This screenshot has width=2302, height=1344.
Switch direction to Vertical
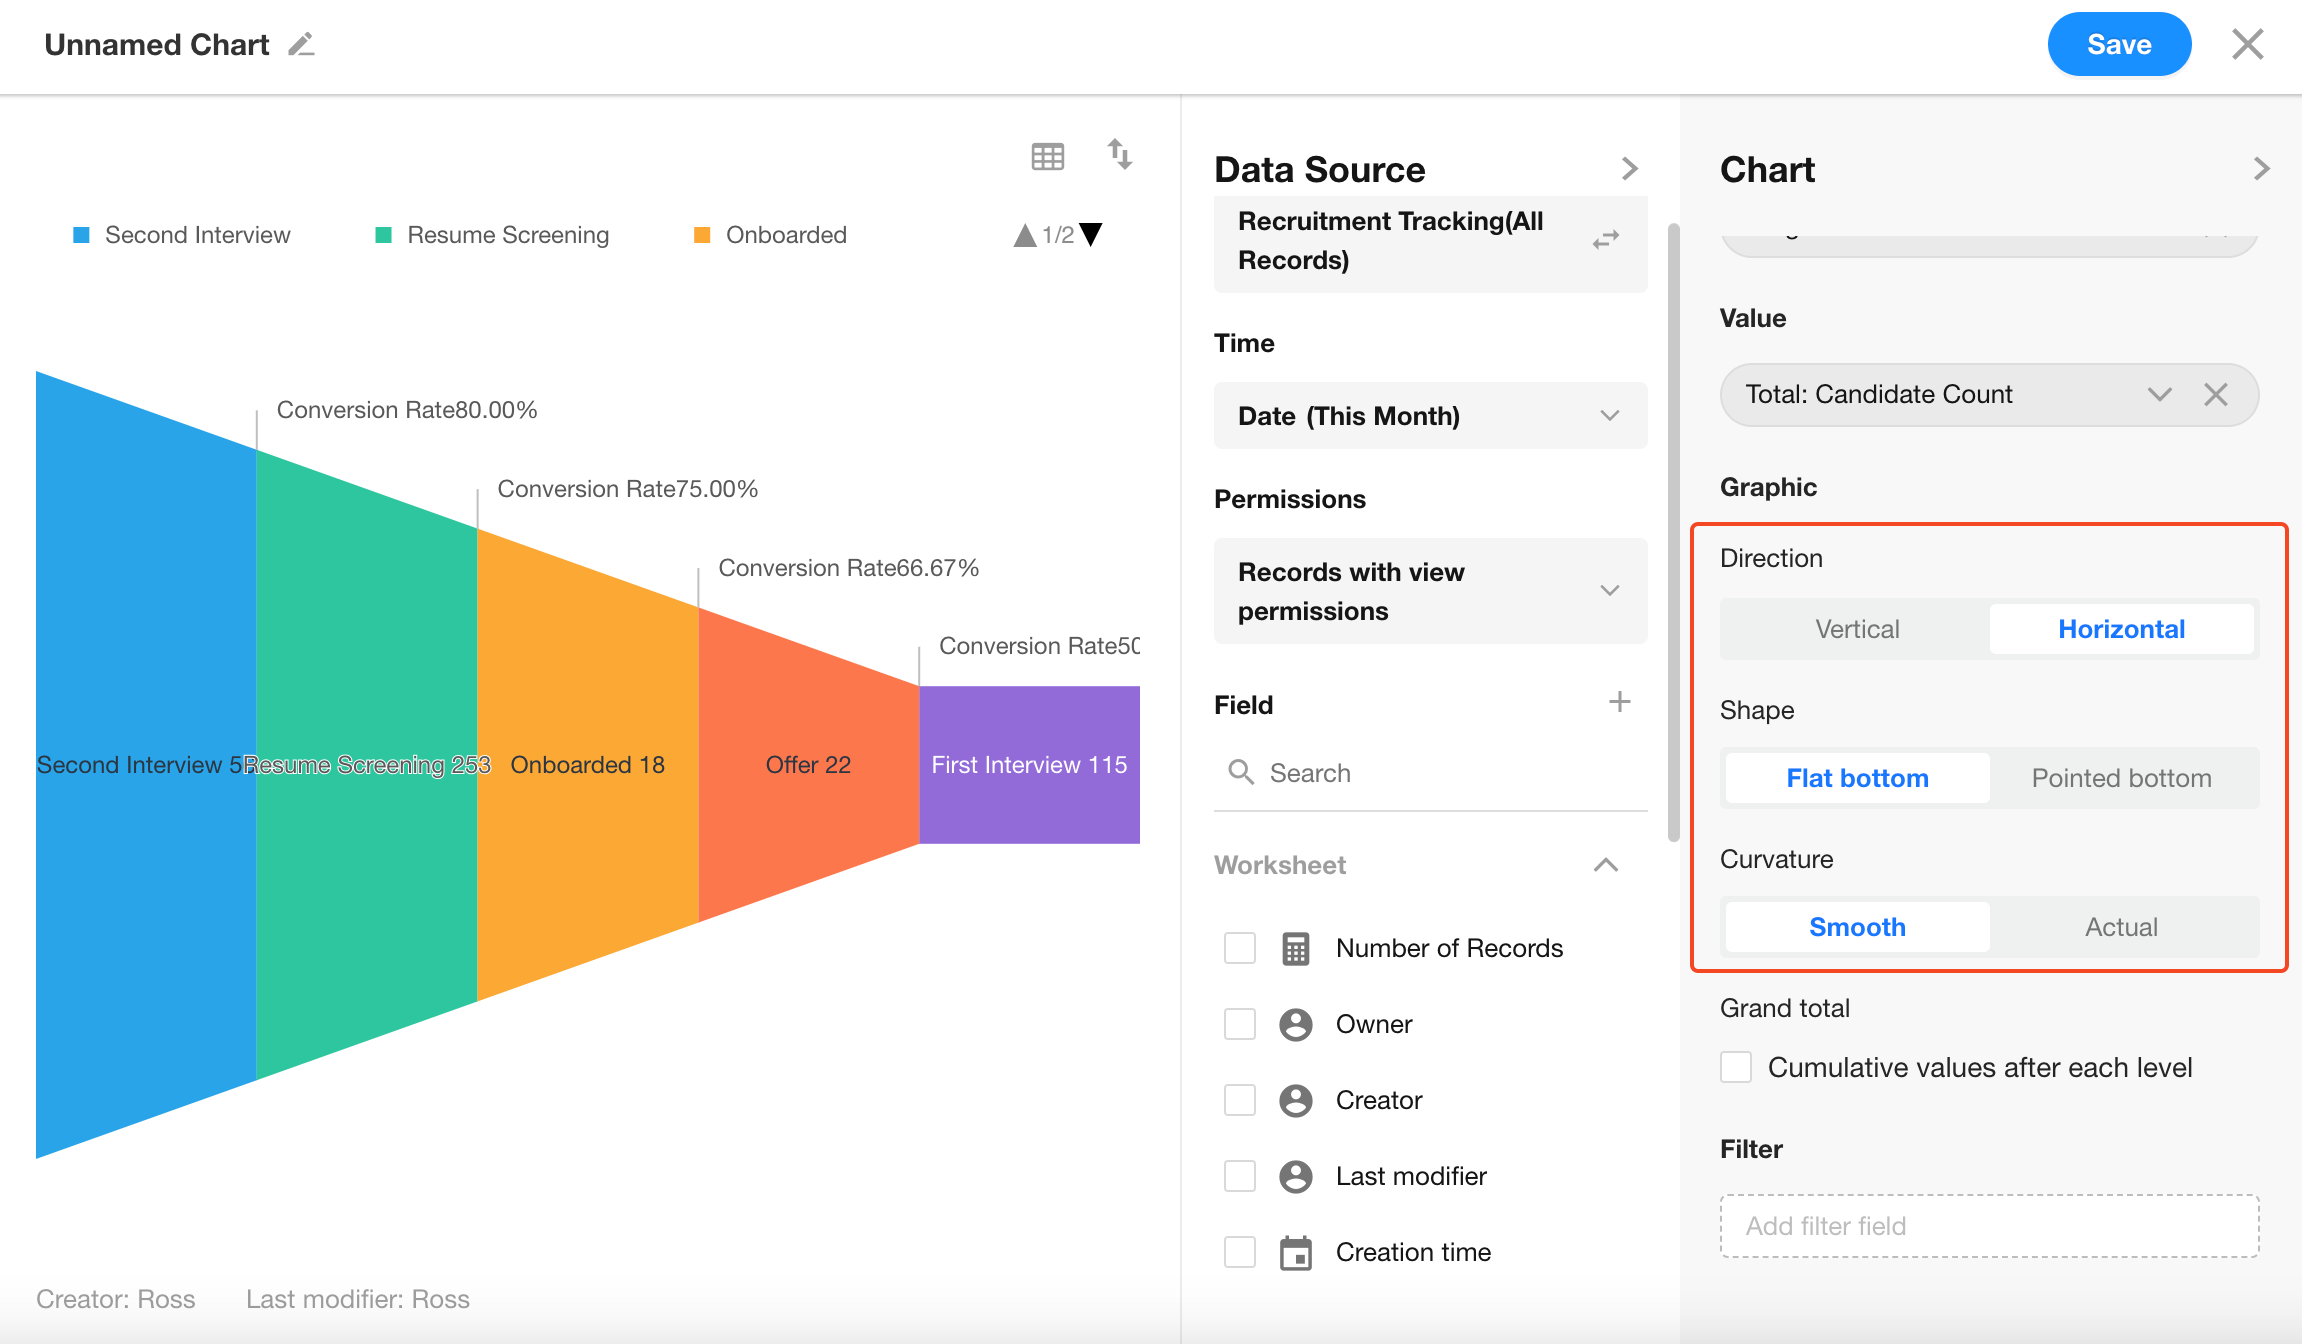pyautogui.click(x=1856, y=629)
